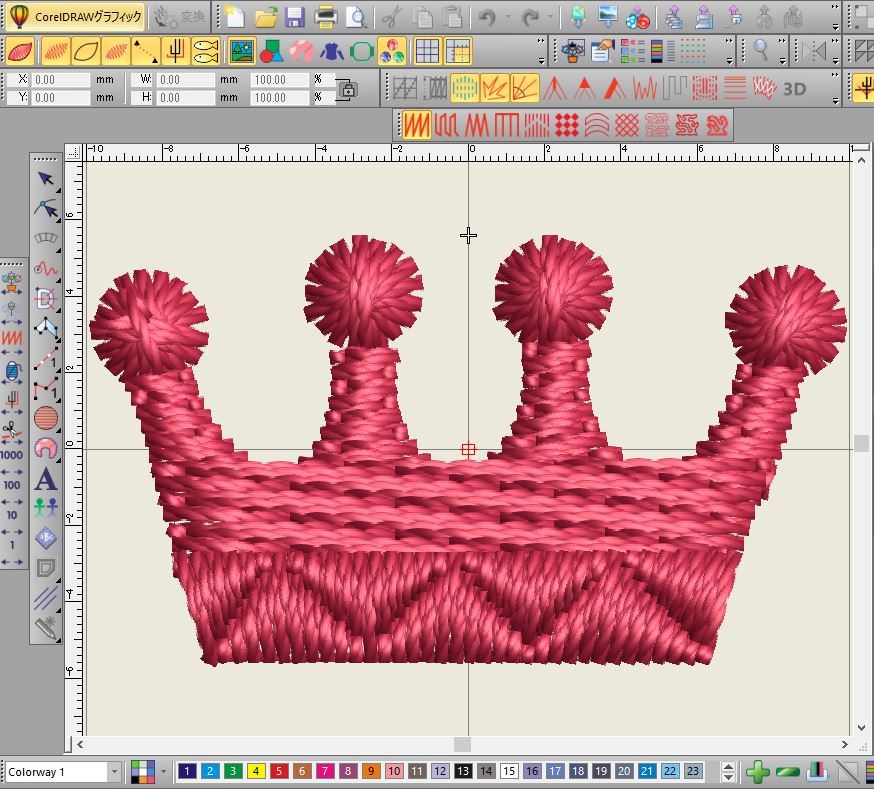Click scroll right arrow on horizontal scrollbar

tap(845, 744)
